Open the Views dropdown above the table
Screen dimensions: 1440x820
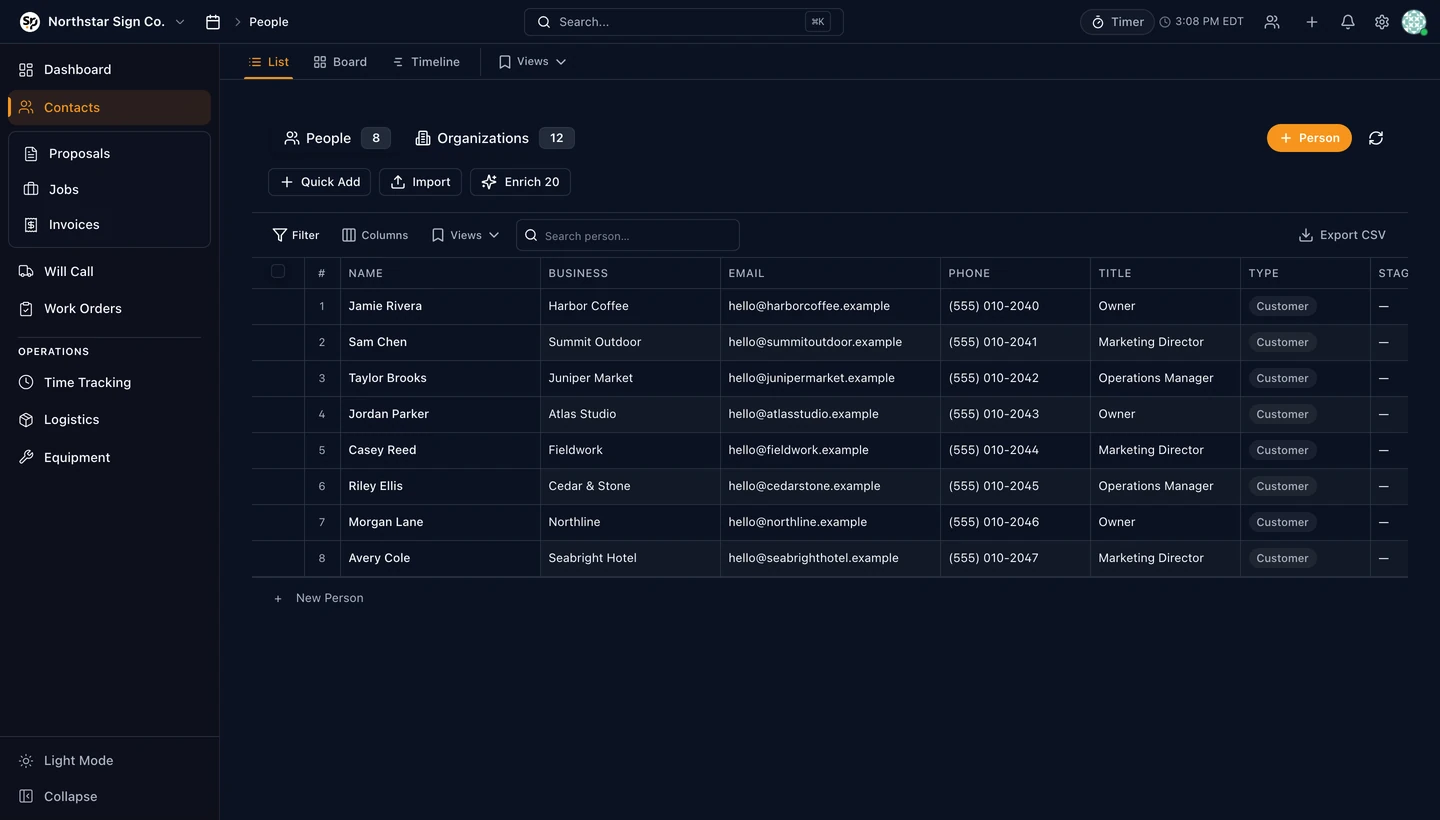point(465,235)
